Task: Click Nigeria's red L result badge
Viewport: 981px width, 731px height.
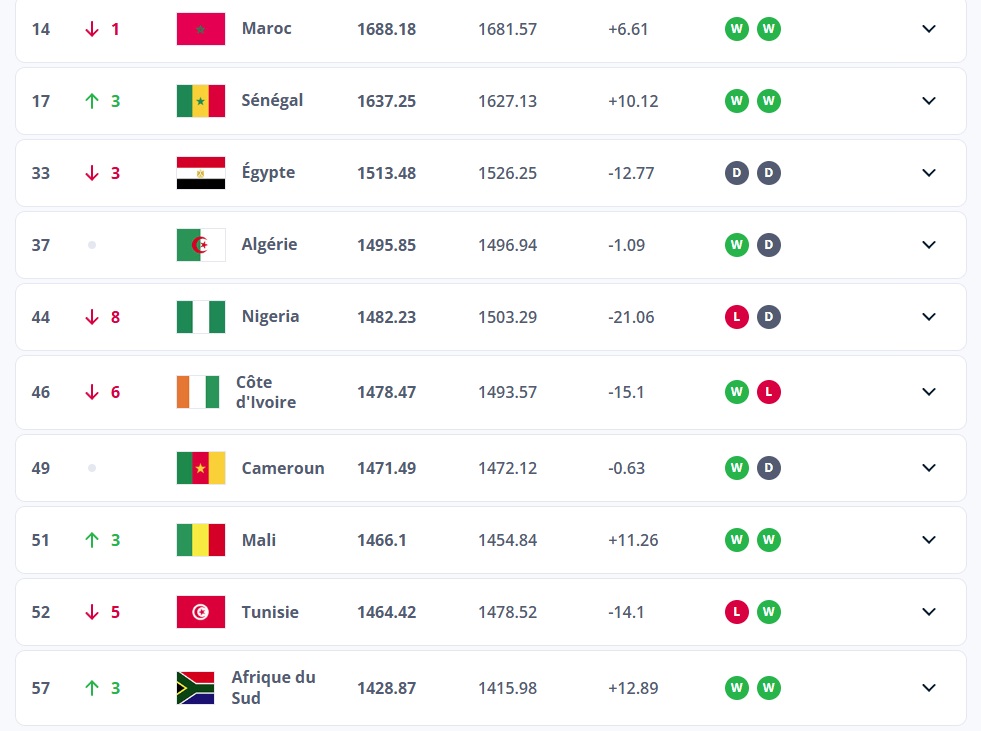Action: click(737, 317)
